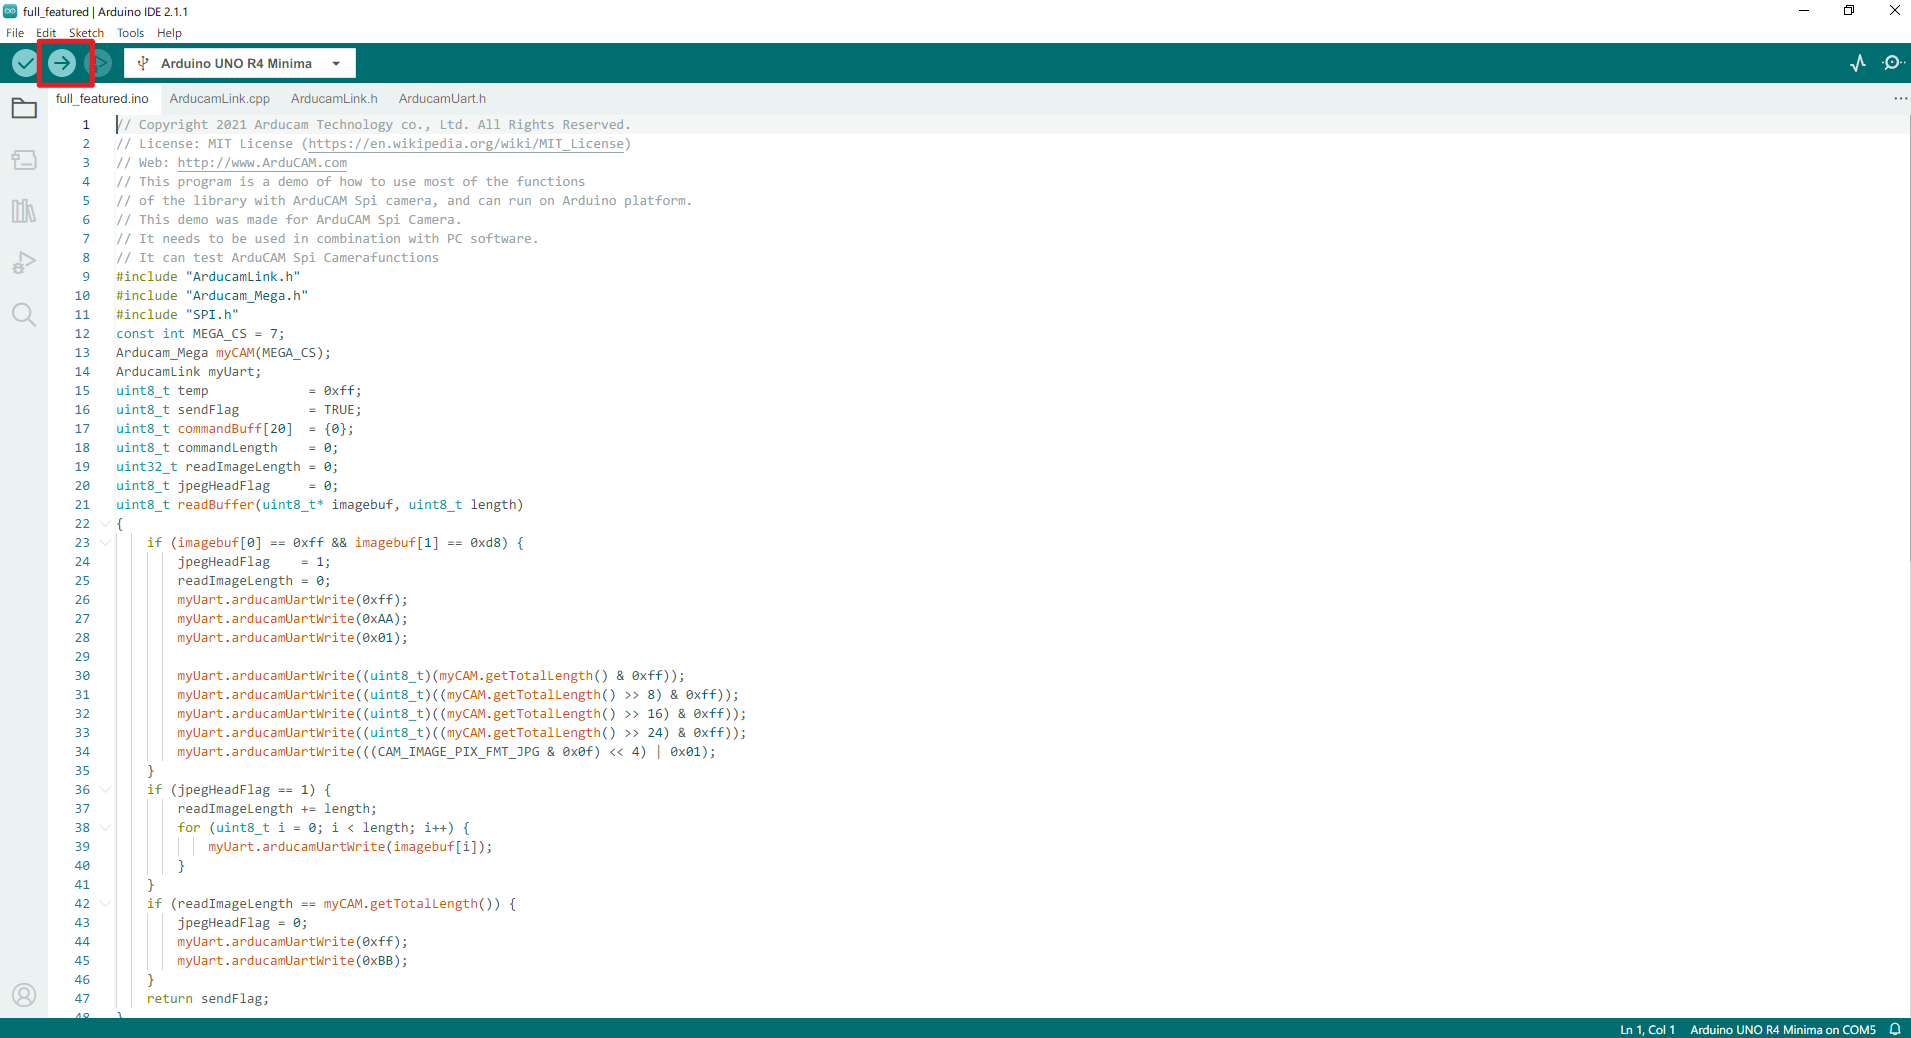This screenshot has width=1911, height=1038.
Task: Click Ln 1, Col 1 in status bar
Action: click(x=1647, y=1029)
